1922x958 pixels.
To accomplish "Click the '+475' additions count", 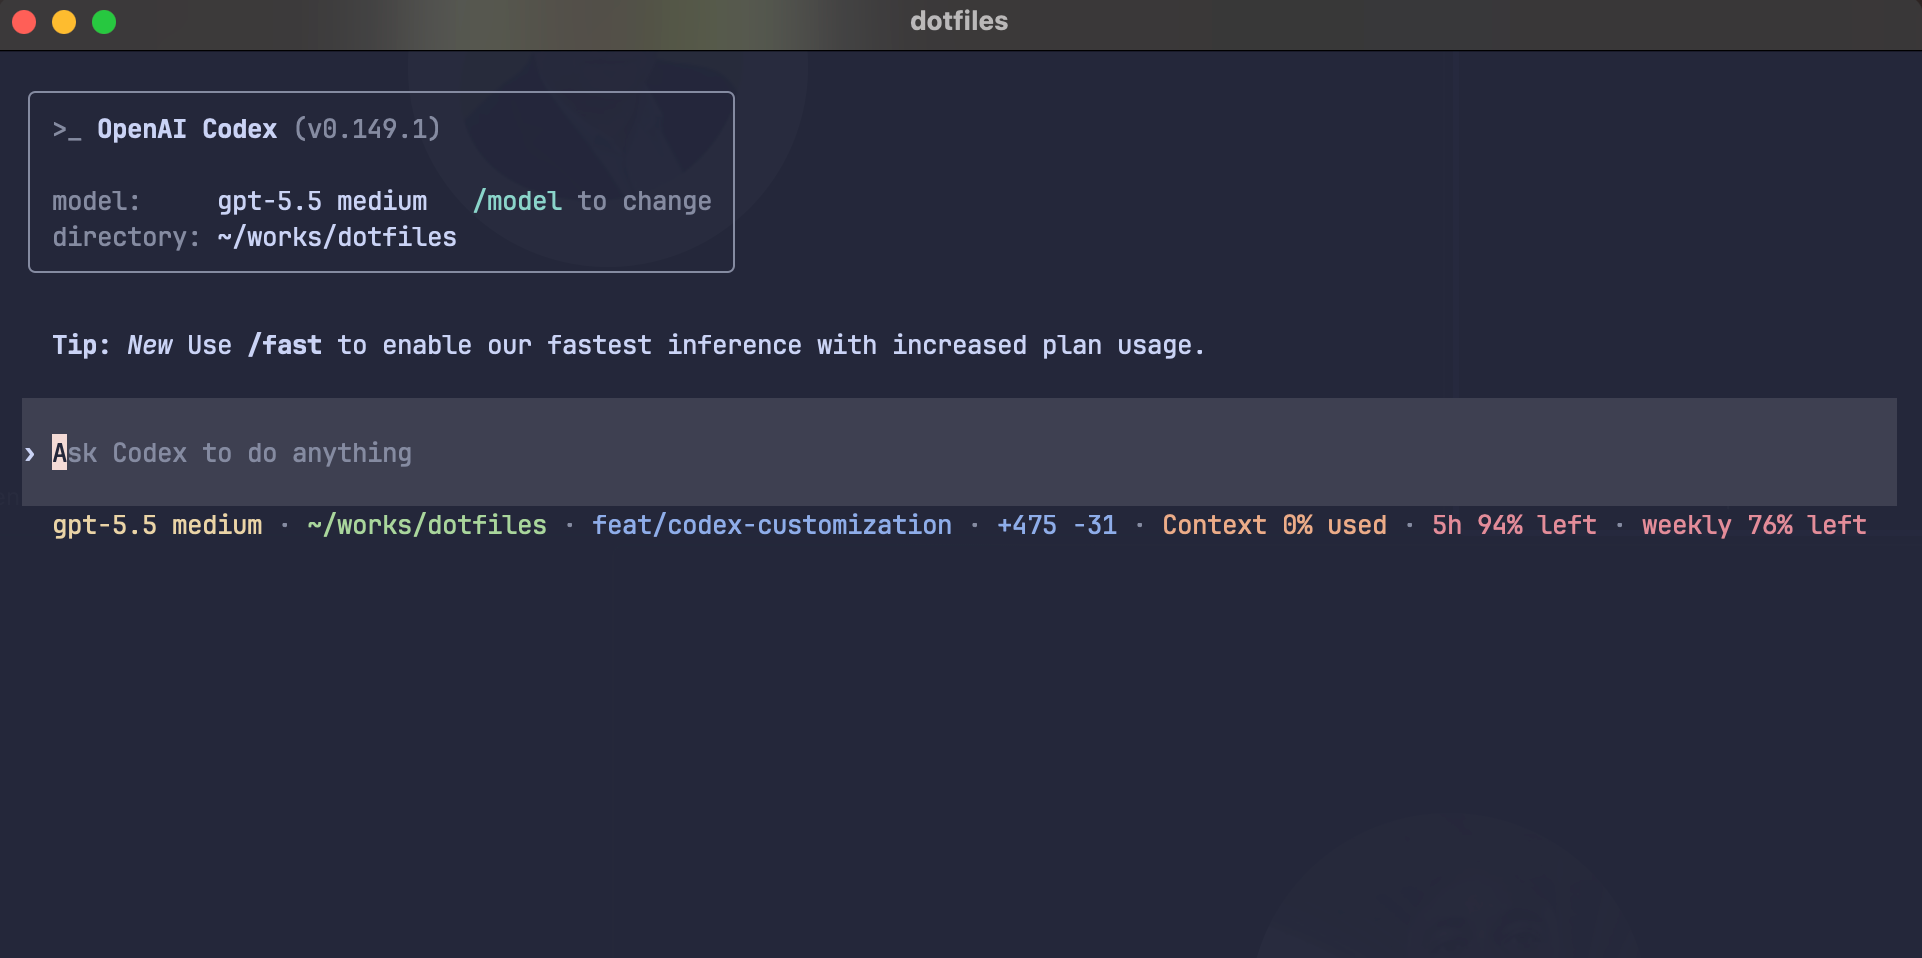I will click(1027, 525).
